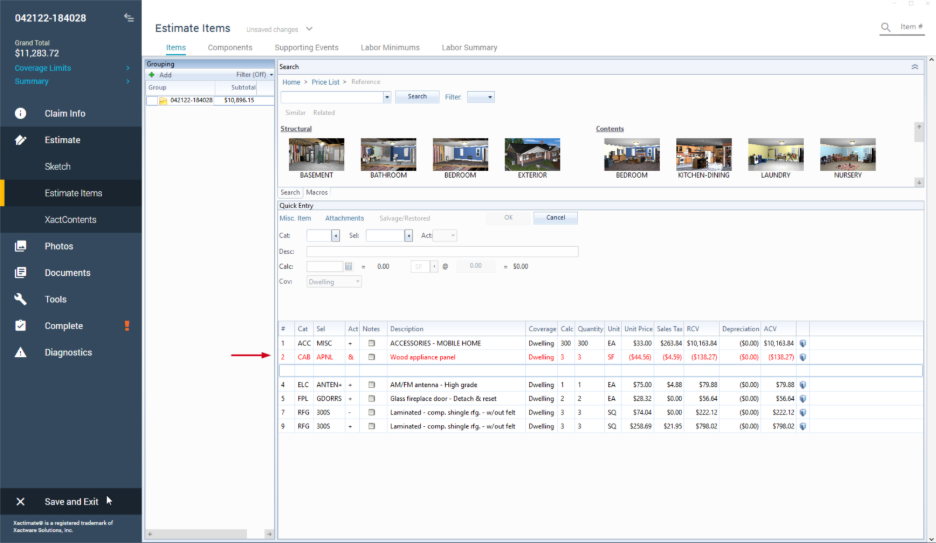Screen dimensions: 936x543
Task: Click the Coverage Limits link
Action: click(45, 68)
